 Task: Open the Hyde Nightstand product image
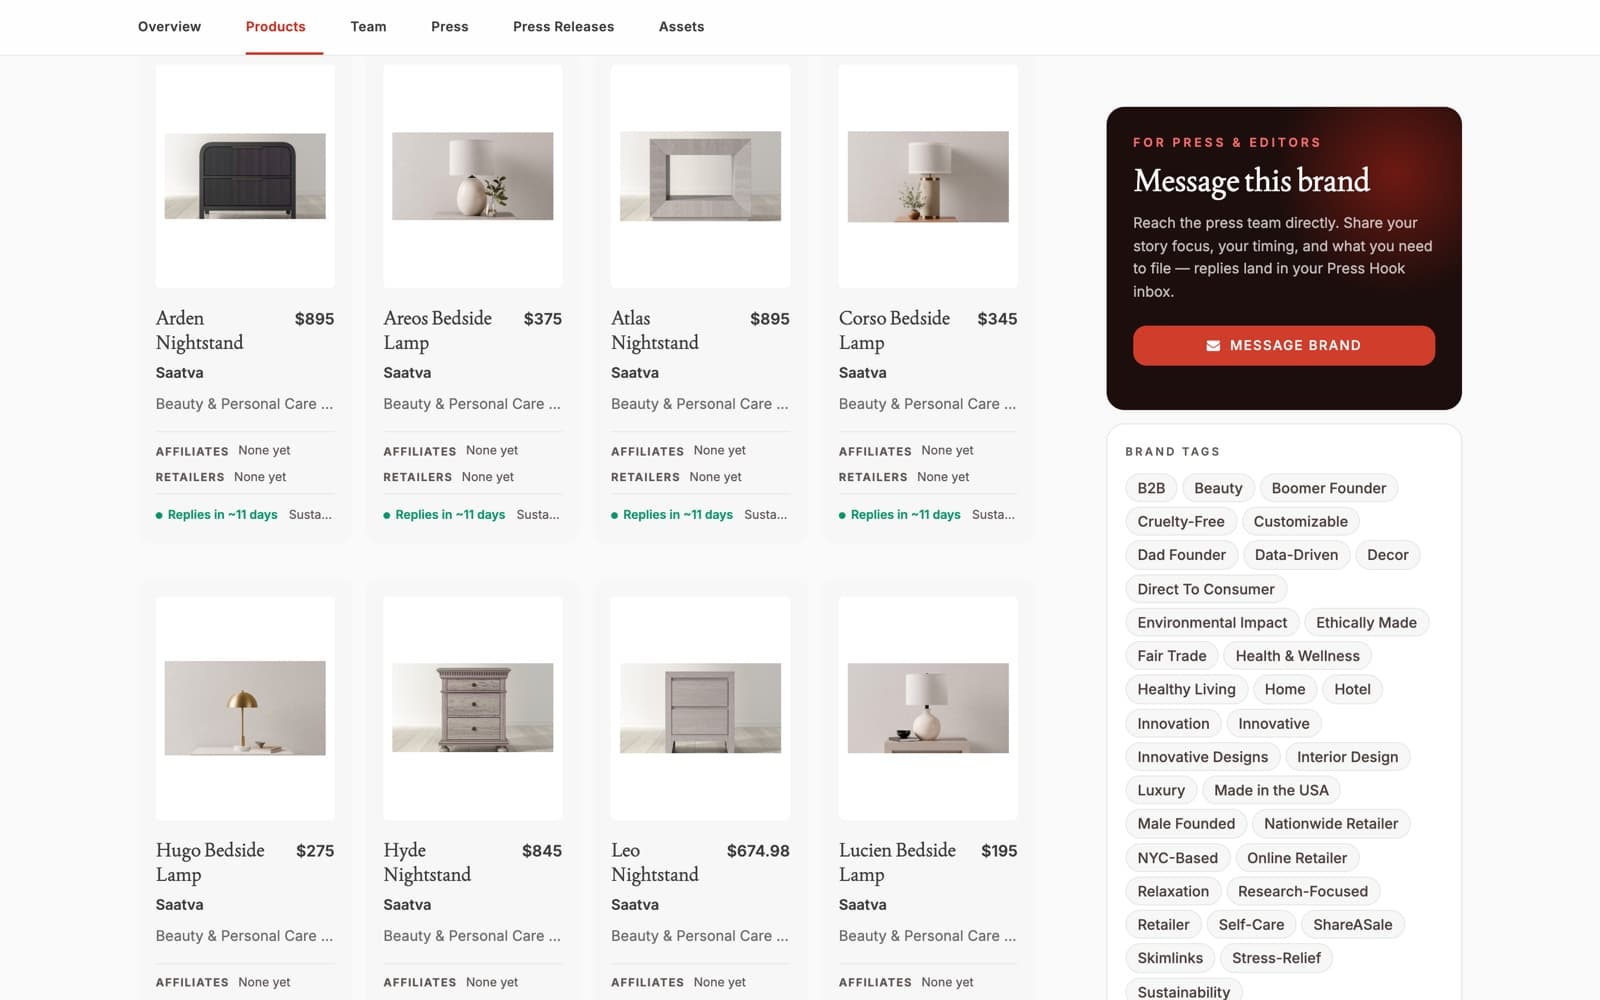coord(473,708)
